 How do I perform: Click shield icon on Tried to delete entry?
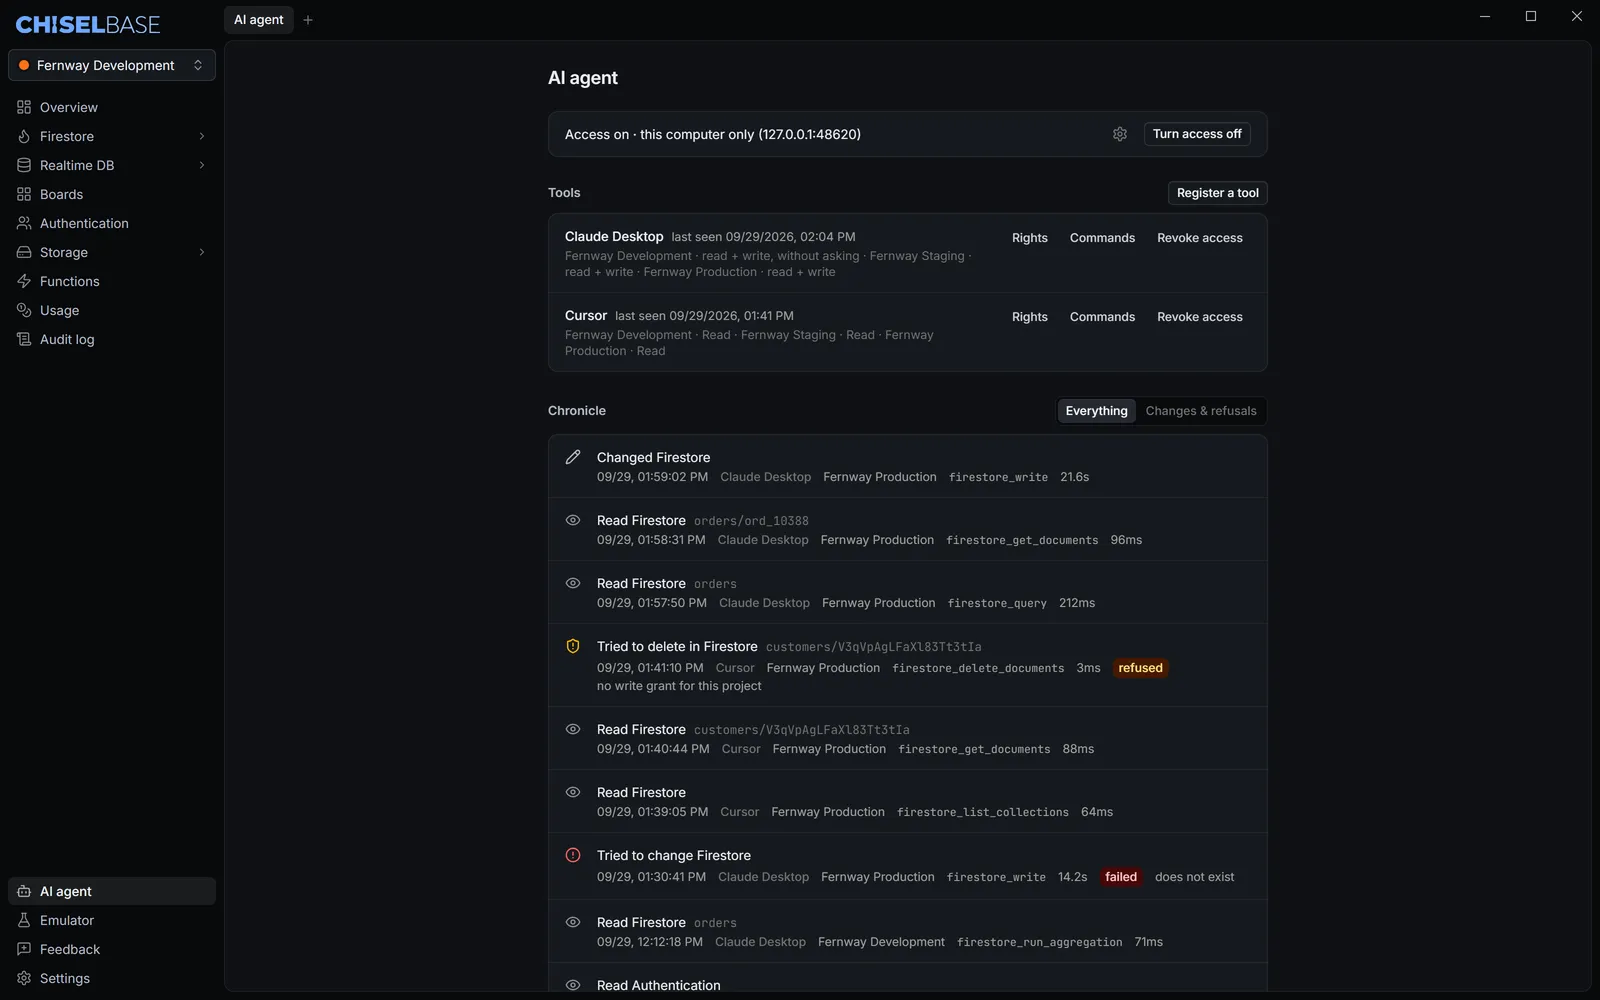[573, 646]
